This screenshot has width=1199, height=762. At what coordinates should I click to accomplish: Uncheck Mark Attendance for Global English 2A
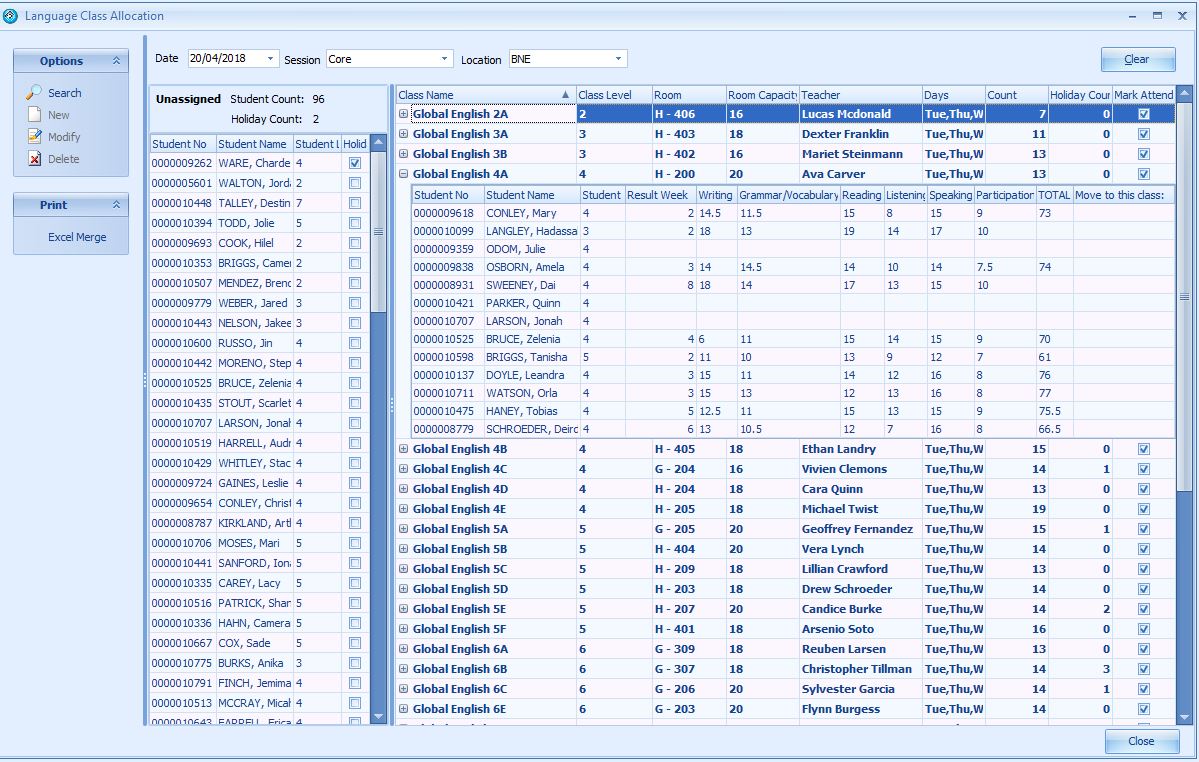(1144, 114)
